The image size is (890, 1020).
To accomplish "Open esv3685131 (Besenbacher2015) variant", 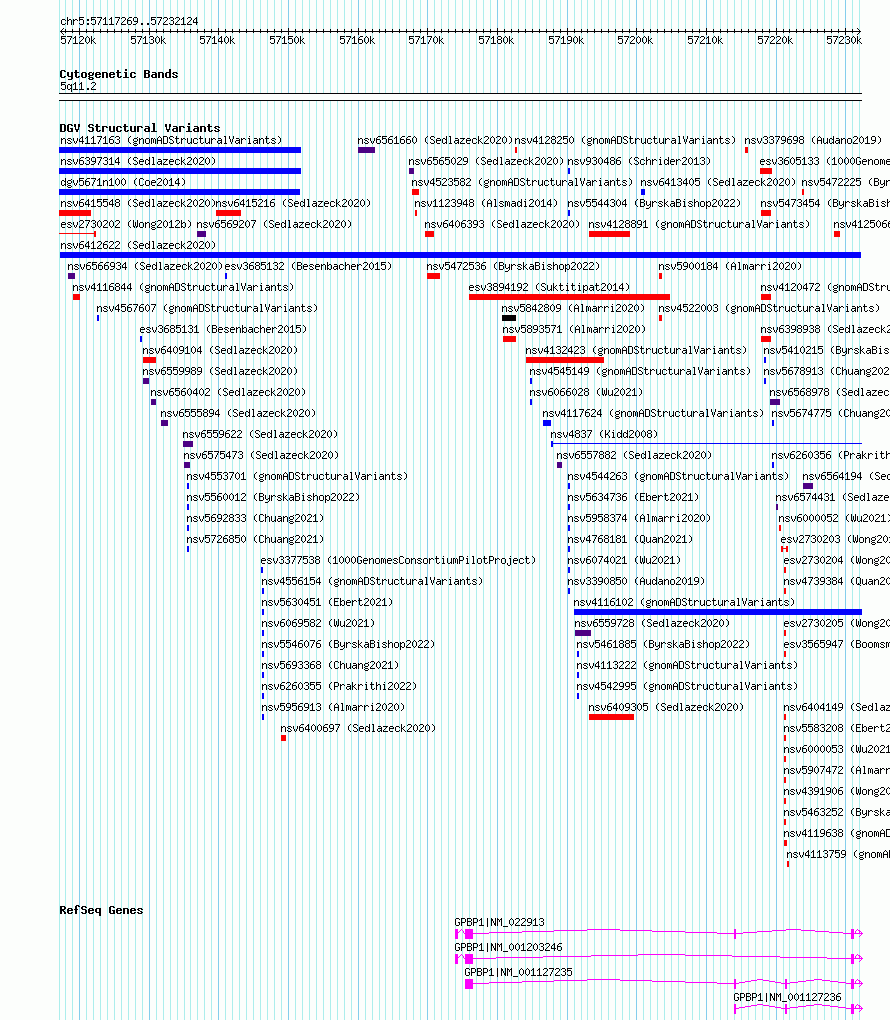I will click(223, 329).
